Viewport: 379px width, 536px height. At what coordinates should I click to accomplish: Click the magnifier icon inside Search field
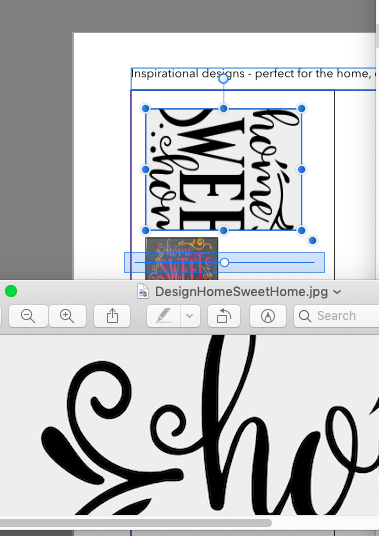tap(305, 316)
